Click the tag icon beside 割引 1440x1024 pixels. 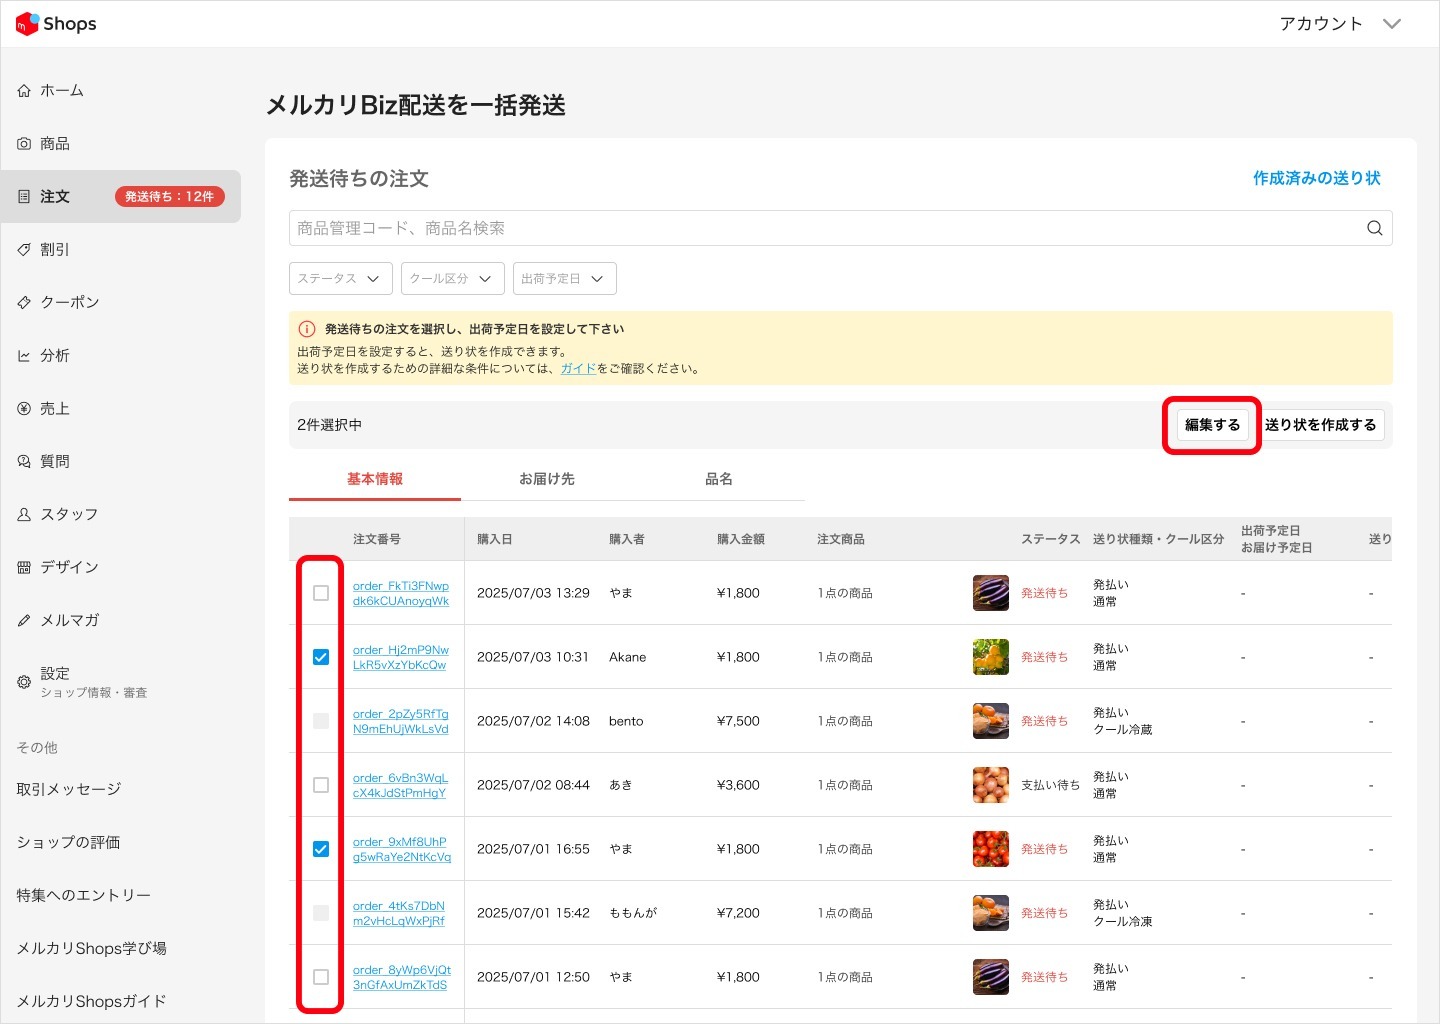pyautogui.click(x=24, y=250)
